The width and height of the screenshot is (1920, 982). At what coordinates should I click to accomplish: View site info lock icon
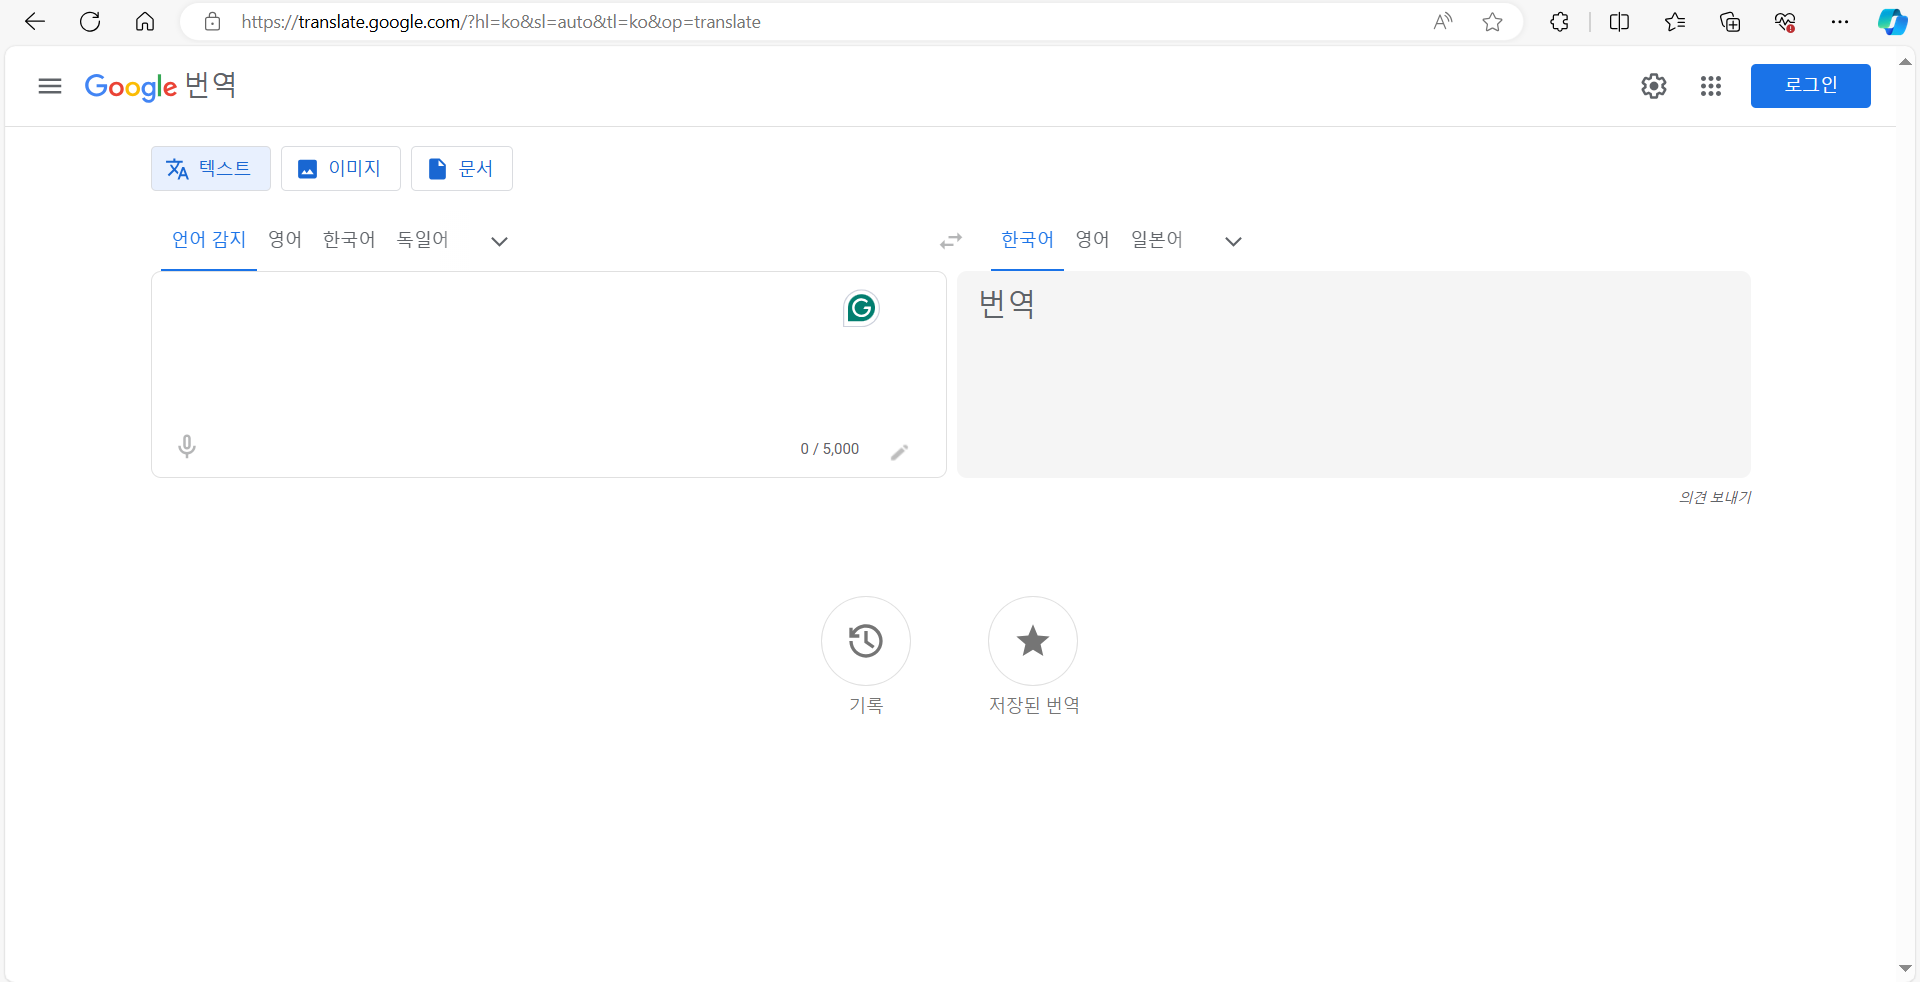coord(212,22)
